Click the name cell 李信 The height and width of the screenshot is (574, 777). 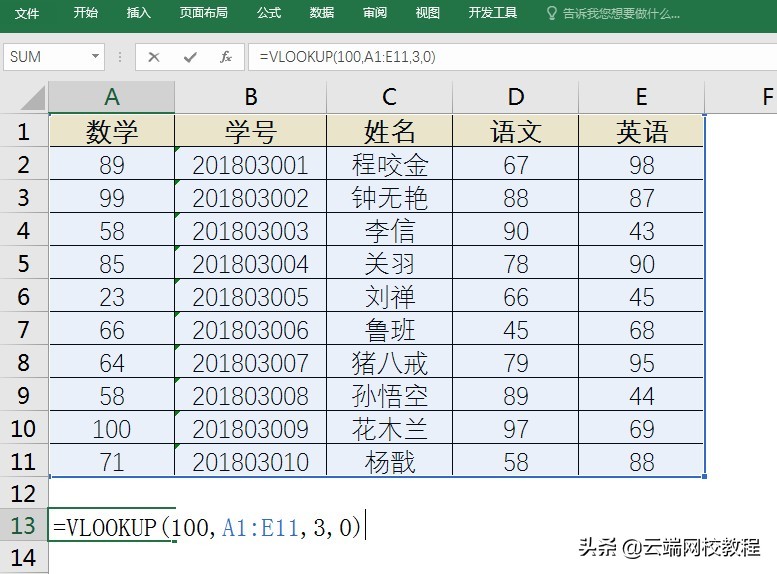click(x=389, y=230)
